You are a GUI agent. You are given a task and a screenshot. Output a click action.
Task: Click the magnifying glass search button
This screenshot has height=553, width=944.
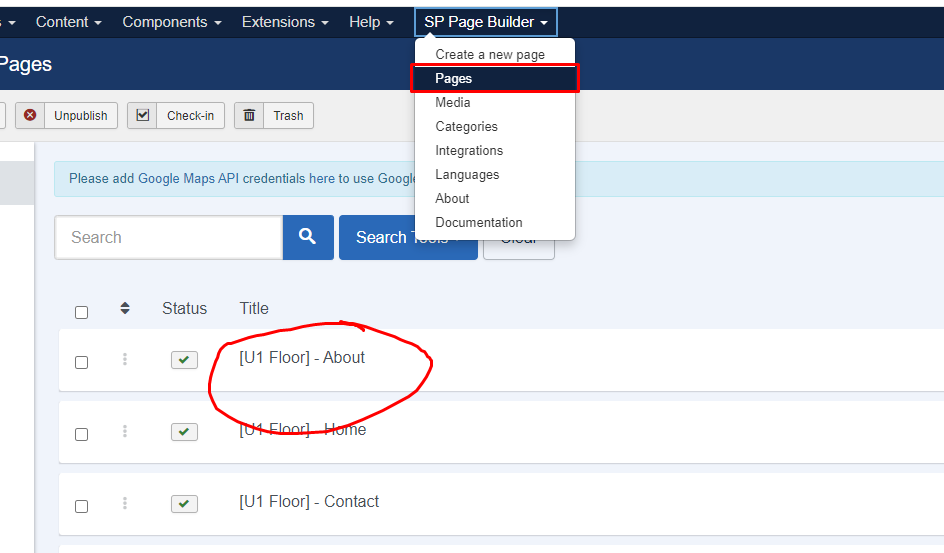pos(308,237)
